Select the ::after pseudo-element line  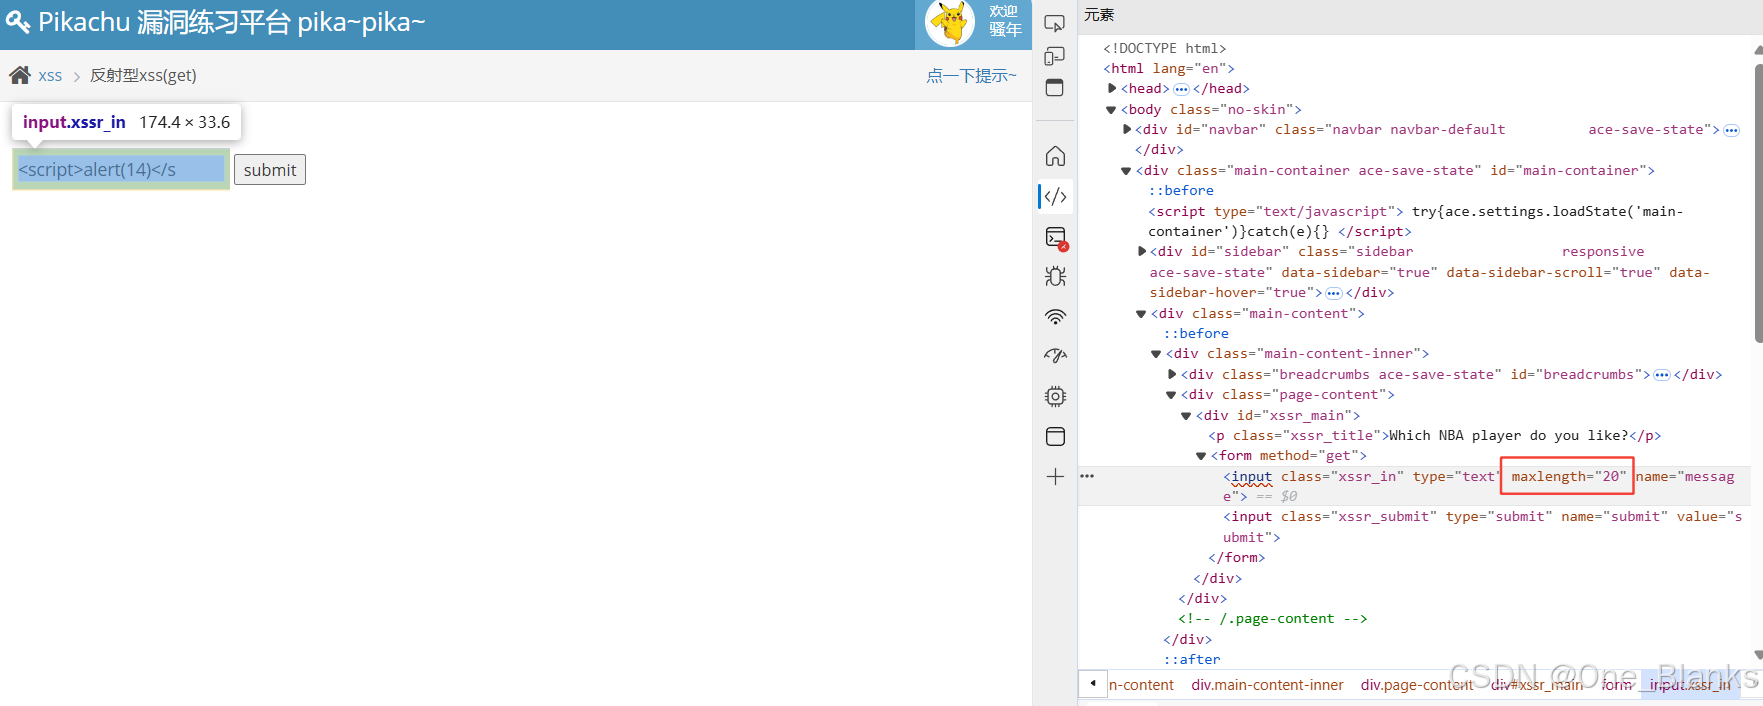pos(1191,659)
